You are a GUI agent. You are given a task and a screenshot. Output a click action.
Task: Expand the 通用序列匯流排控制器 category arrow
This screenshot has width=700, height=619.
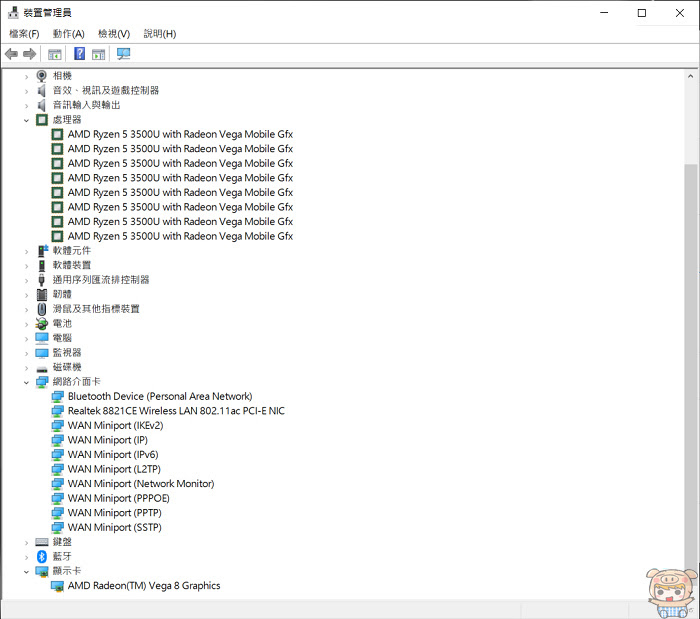click(x=26, y=281)
